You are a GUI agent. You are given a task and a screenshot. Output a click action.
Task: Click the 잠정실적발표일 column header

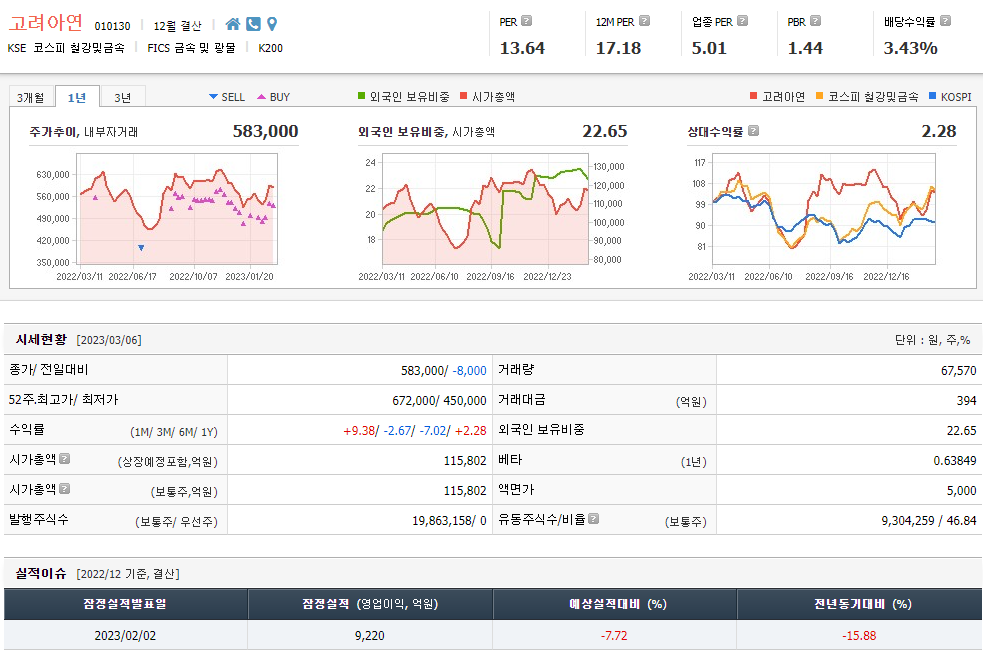click(125, 604)
